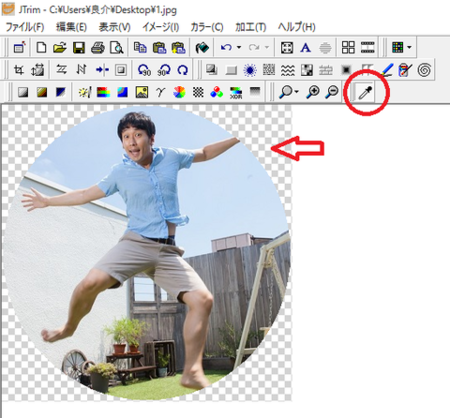
Task: Click the zoom out magnifier icon
Action: coord(332,92)
